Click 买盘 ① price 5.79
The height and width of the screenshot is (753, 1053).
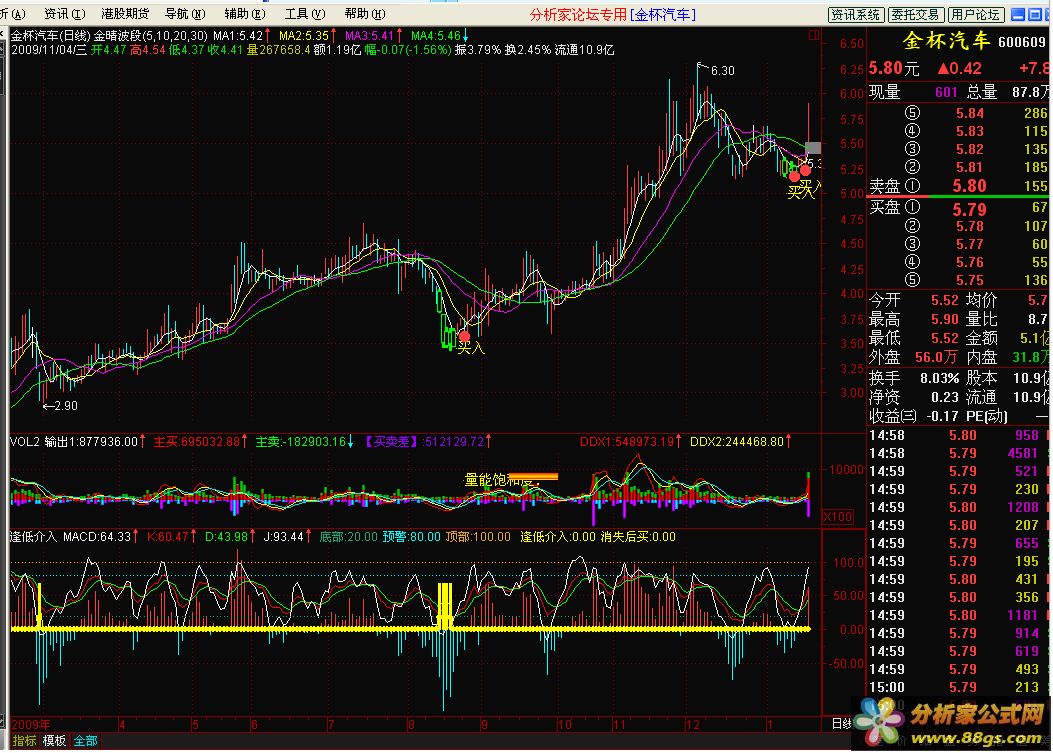coord(969,210)
